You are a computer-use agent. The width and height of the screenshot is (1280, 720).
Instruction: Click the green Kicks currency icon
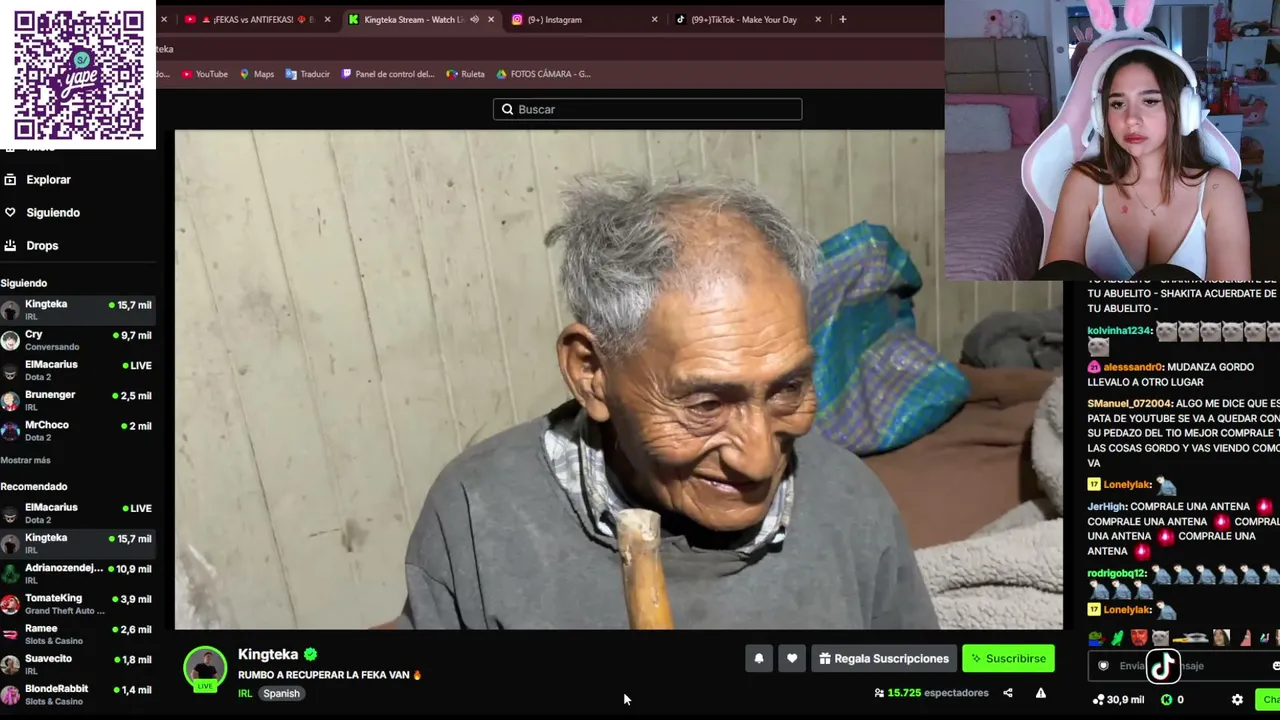pos(1166,700)
